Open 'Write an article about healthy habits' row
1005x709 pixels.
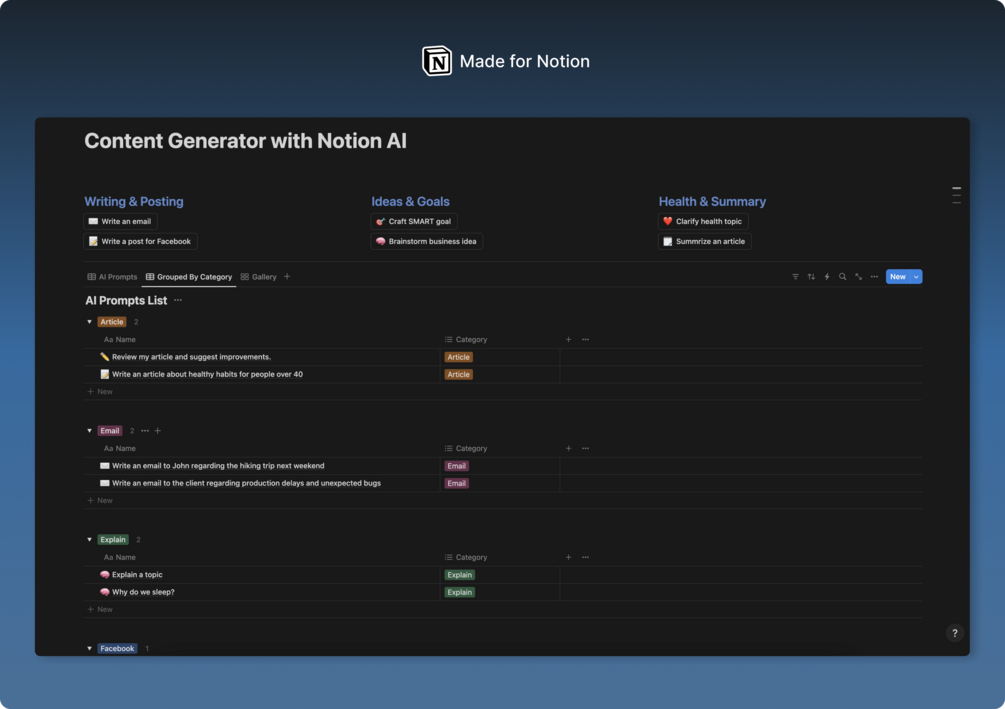click(x=208, y=374)
